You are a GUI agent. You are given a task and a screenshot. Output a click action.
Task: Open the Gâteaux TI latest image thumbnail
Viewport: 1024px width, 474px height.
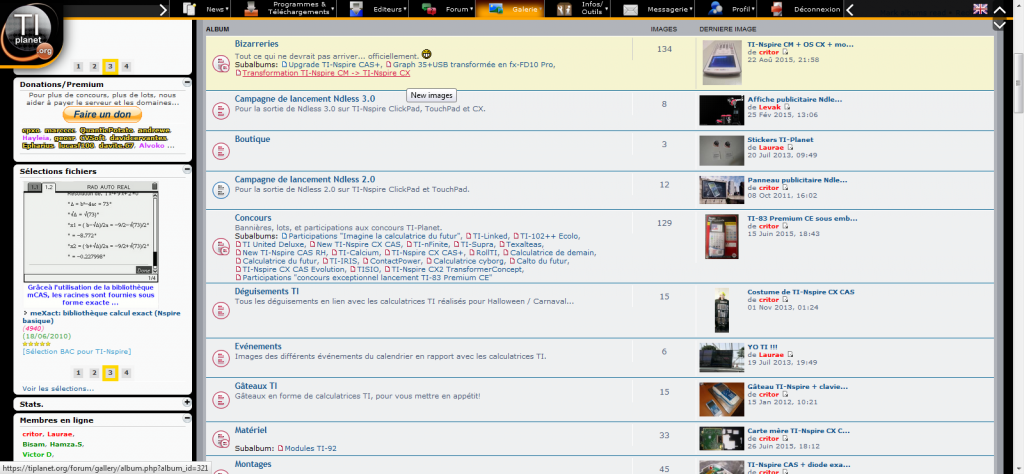tap(722, 398)
